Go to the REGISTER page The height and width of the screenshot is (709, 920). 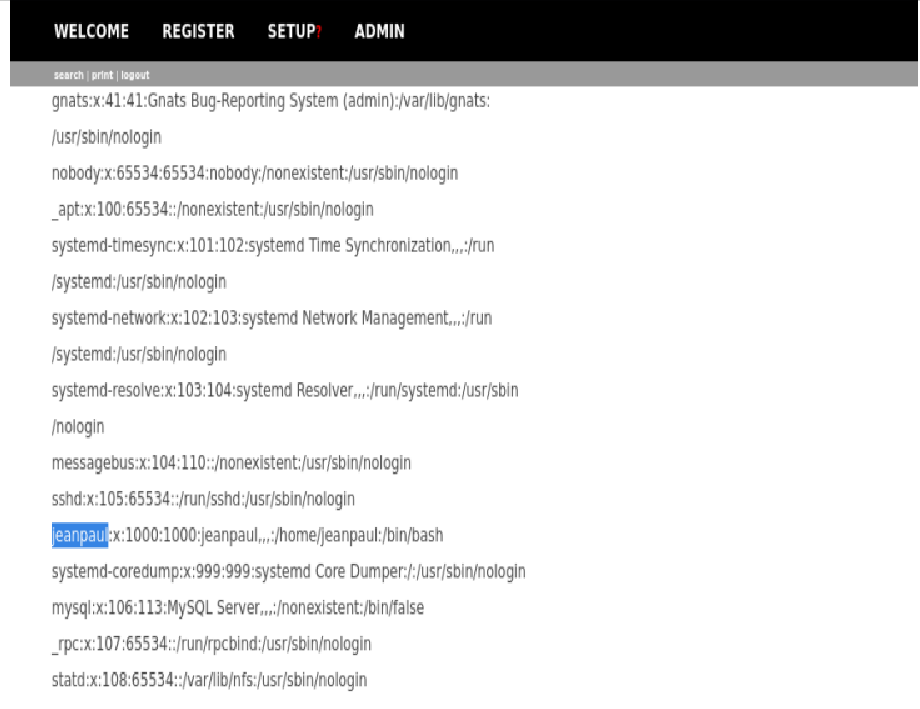coord(198,31)
